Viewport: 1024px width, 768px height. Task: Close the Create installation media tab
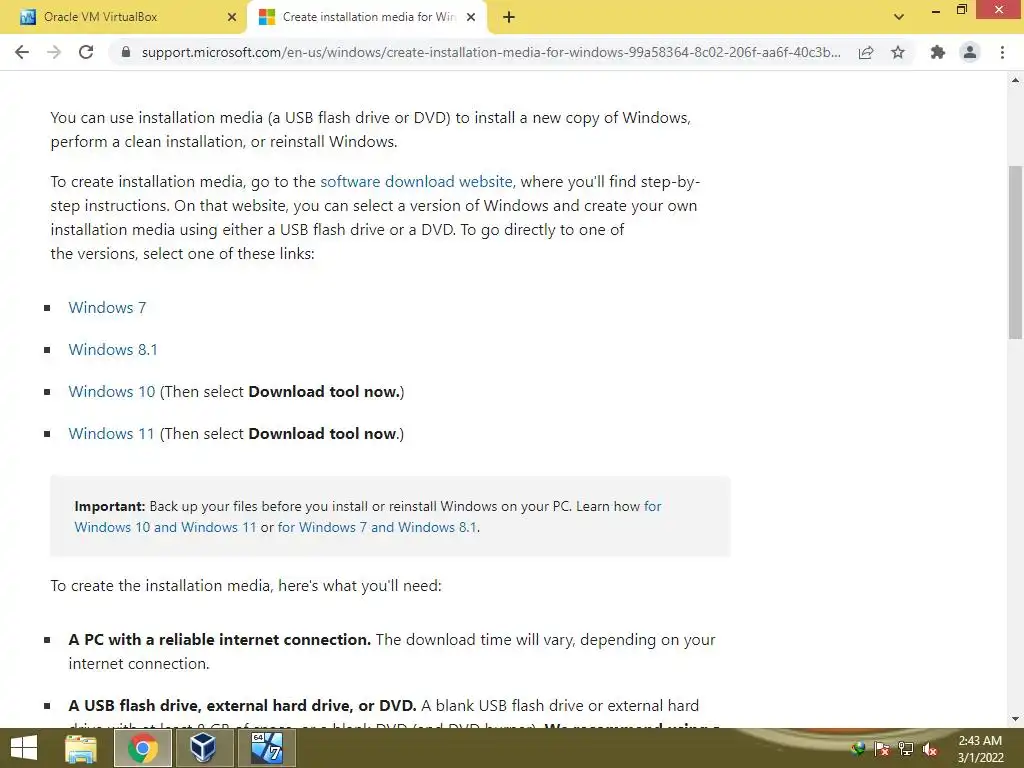(471, 17)
